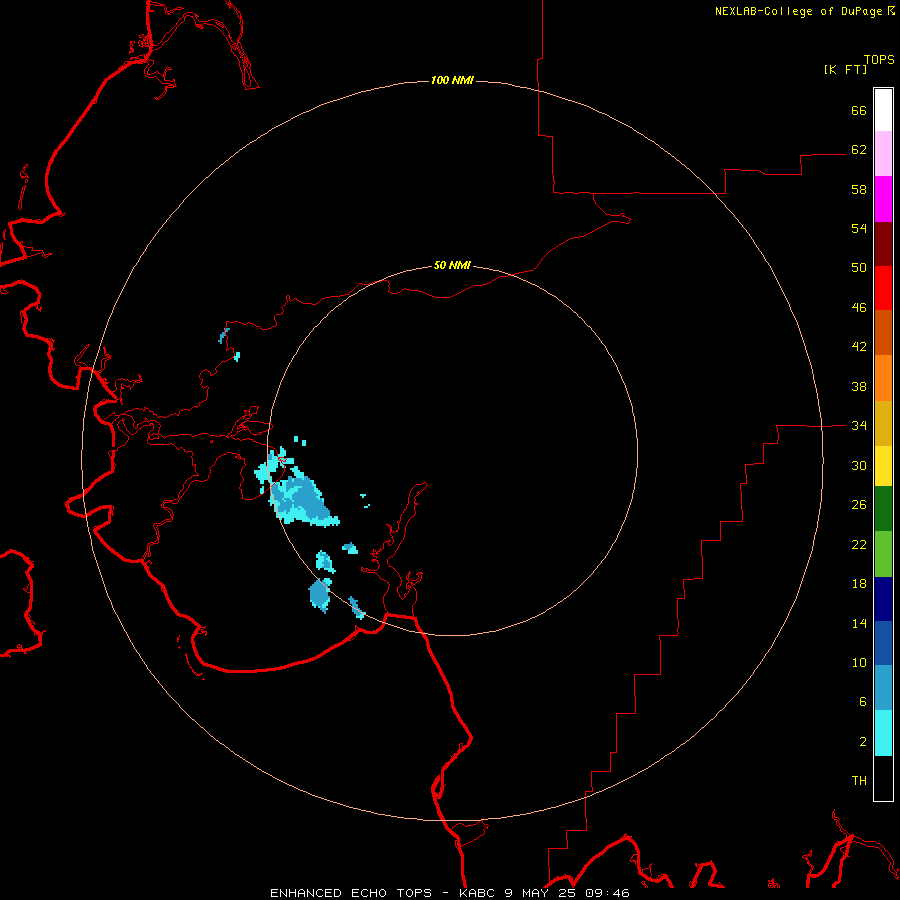Screen dimensions: 900x900
Task: Click the 100 NMI range ring label
Action: [x=452, y=80]
